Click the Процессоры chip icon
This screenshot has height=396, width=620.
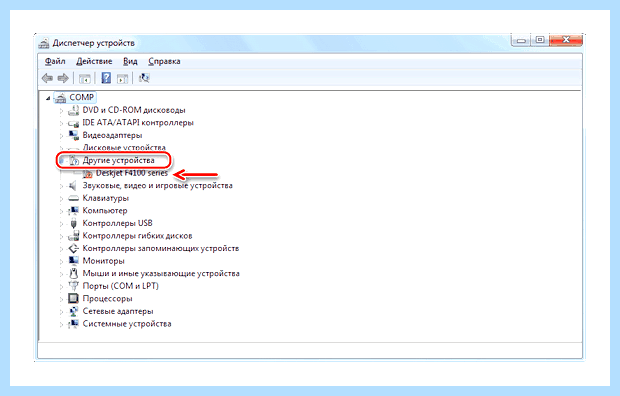point(73,299)
